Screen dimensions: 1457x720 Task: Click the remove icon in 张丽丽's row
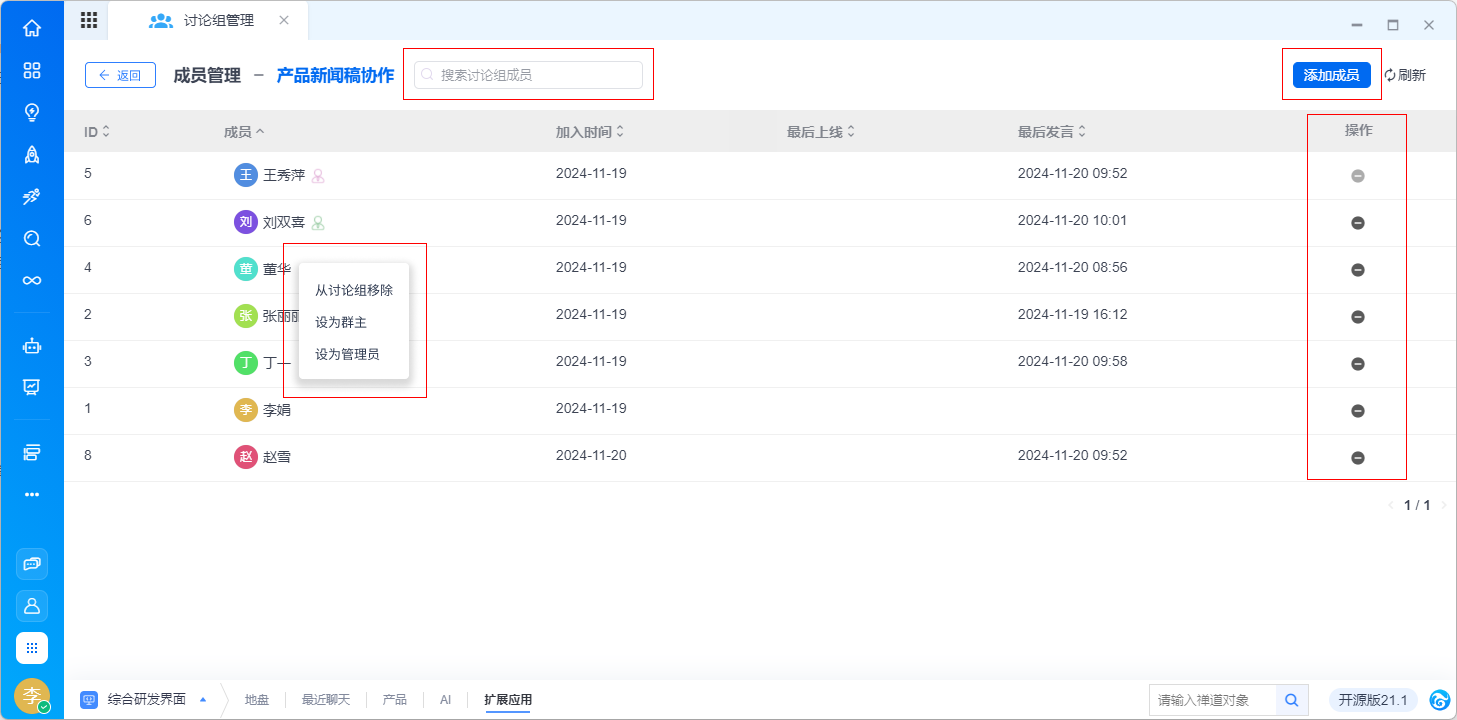tap(1358, 317)
